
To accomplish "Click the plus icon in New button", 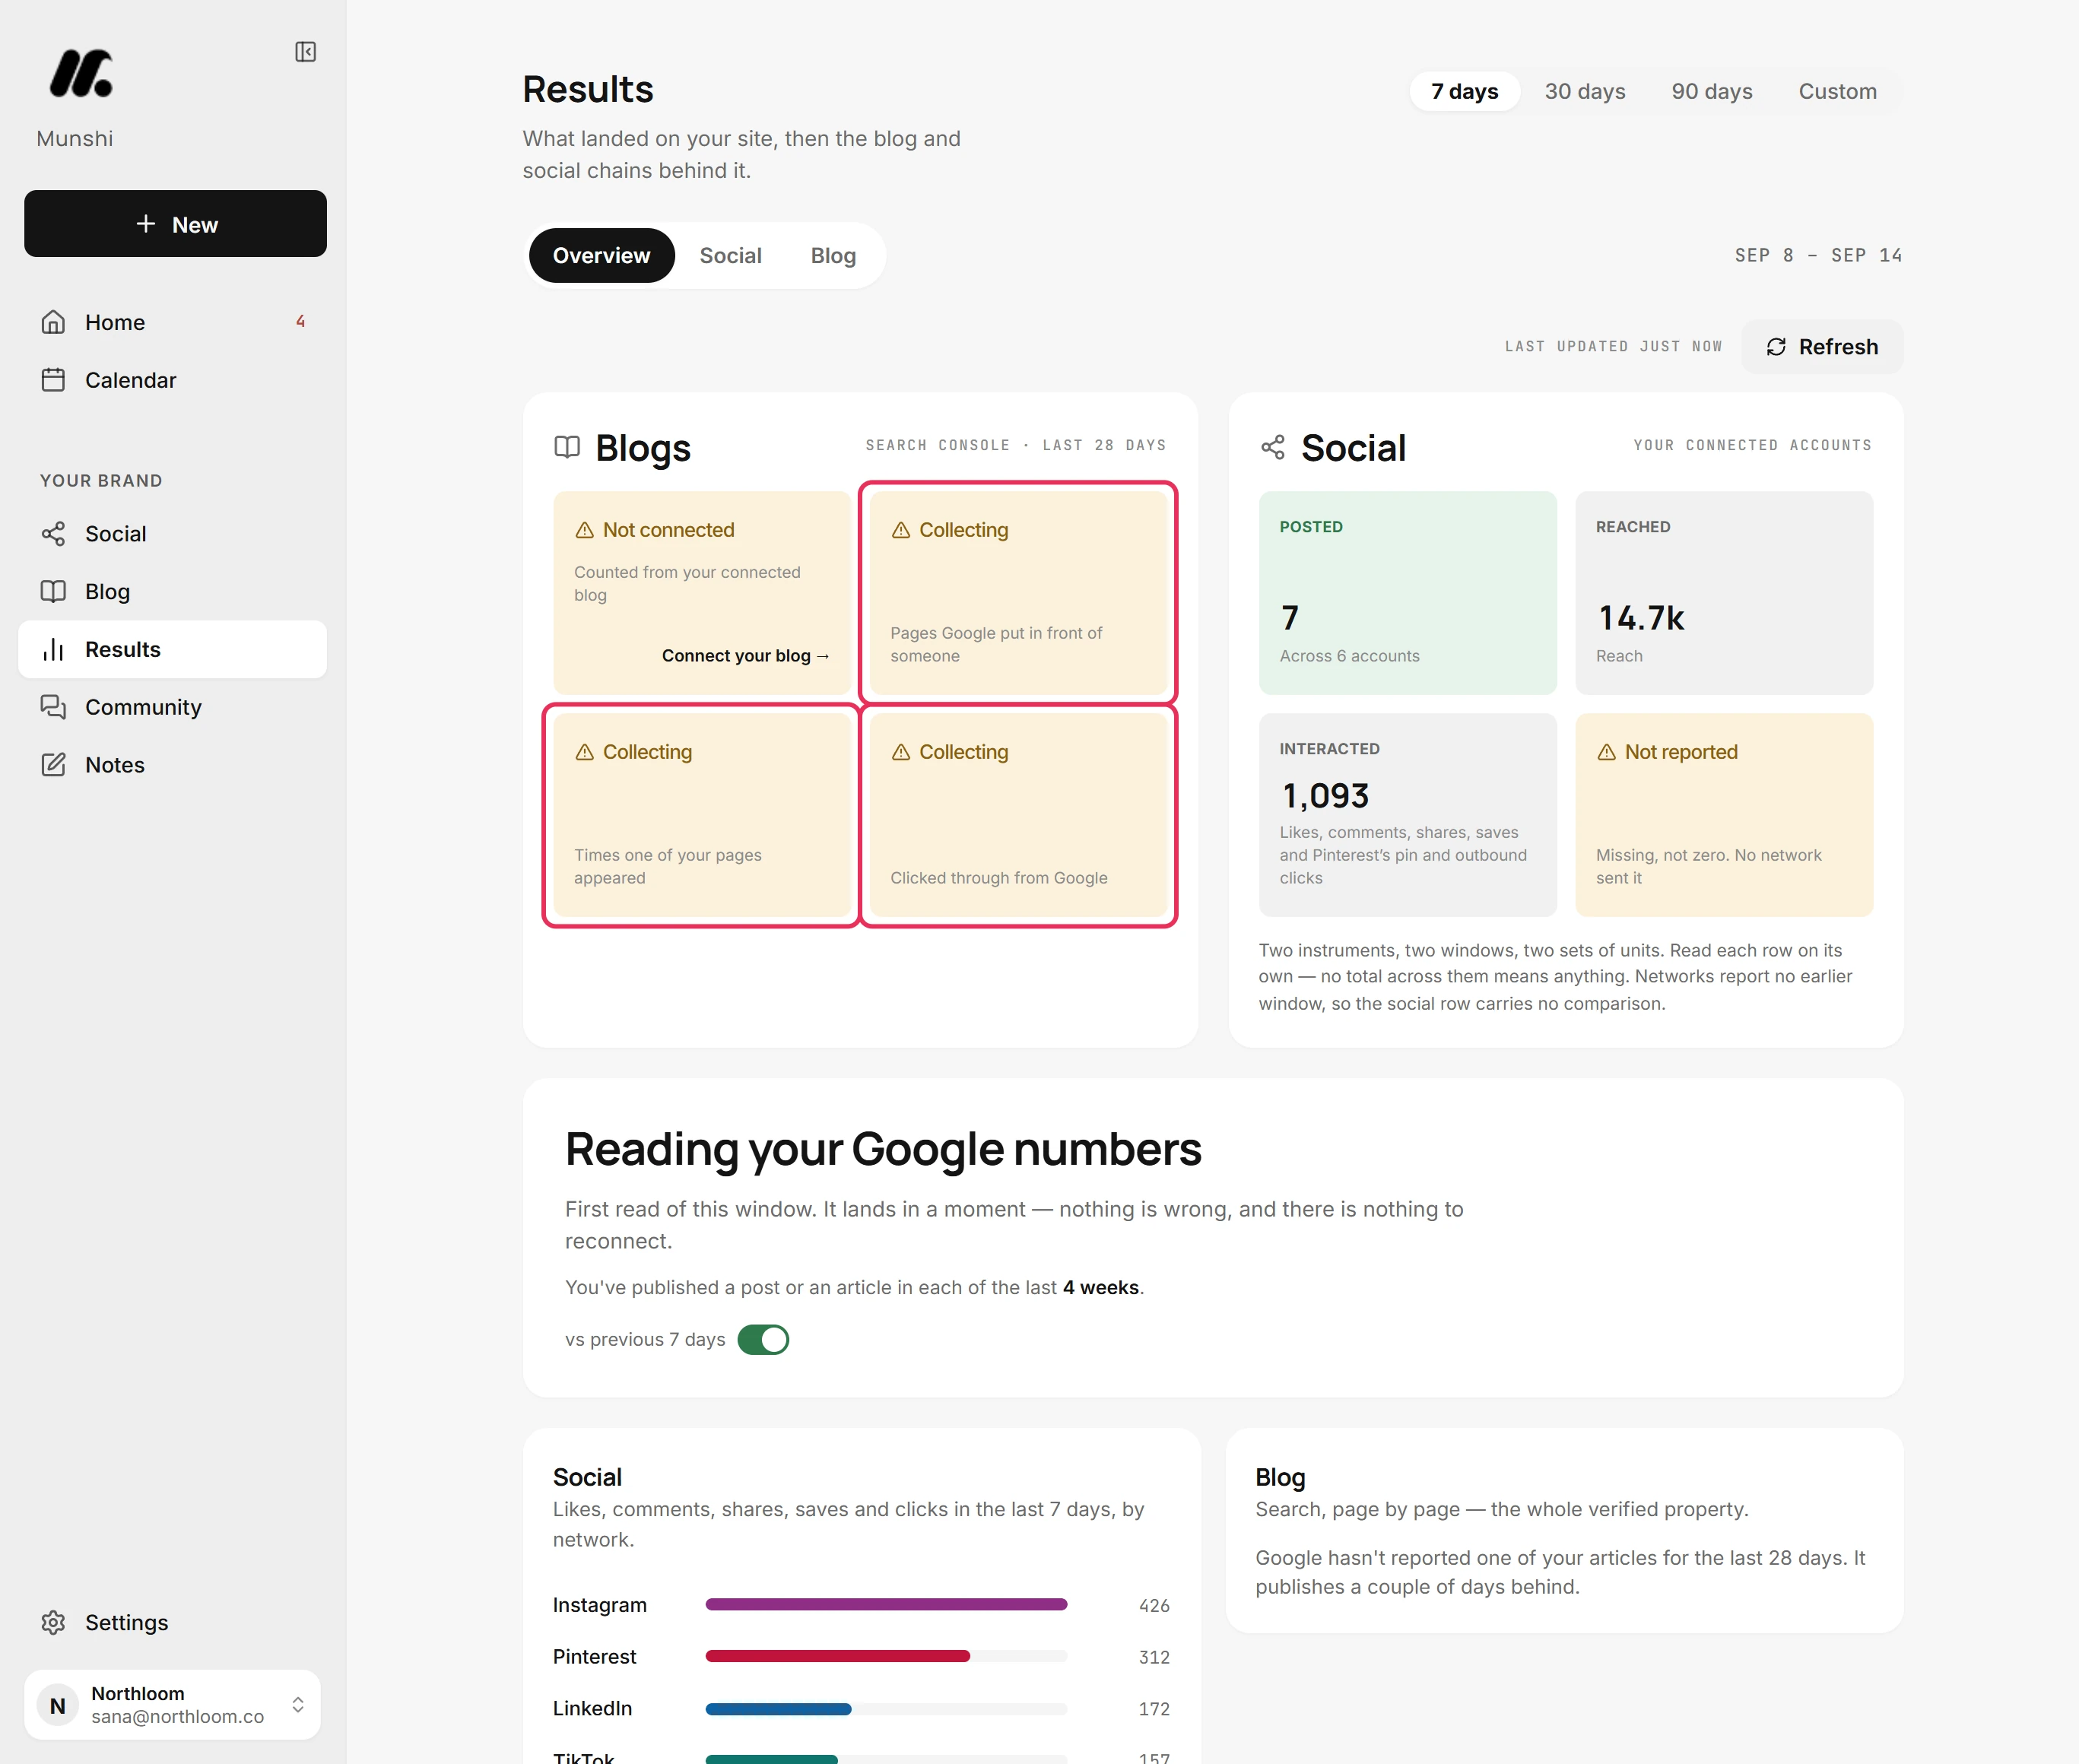I will [x=146, y=224].
